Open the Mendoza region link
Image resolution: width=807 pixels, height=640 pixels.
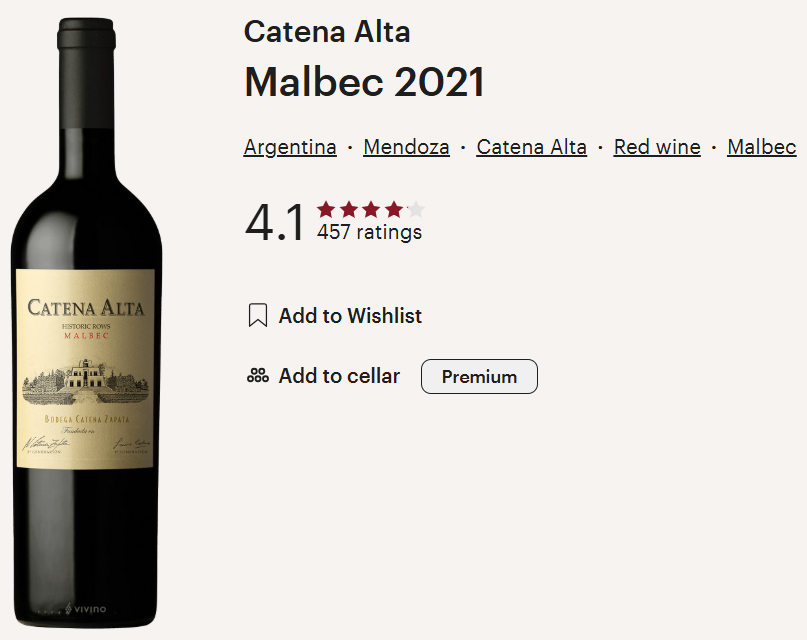407,147
